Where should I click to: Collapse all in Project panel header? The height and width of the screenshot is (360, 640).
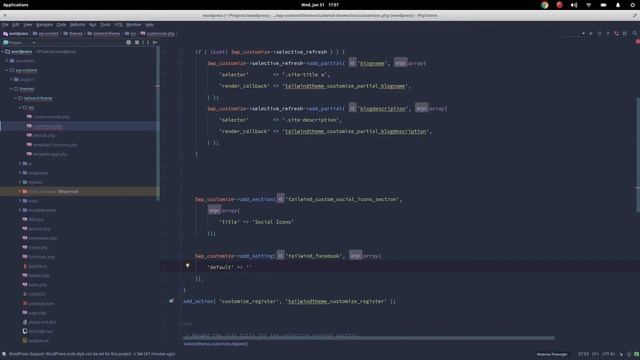tap(137, 42)
